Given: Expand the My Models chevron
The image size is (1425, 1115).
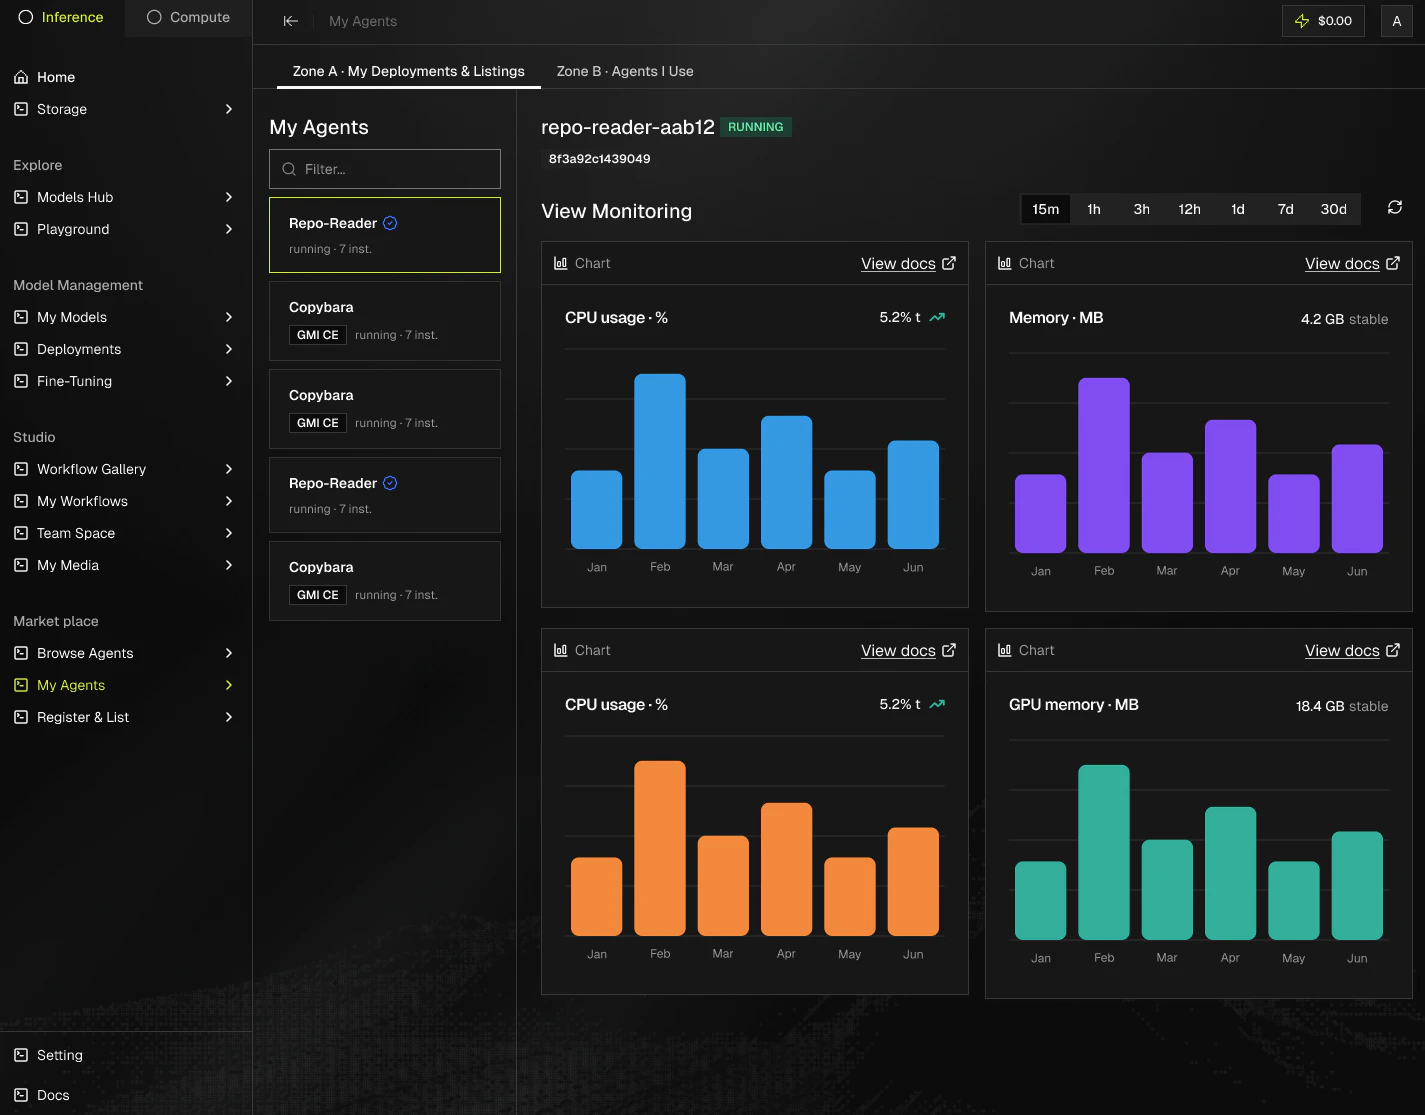Looking at the screenshot, I should (229, 317).
